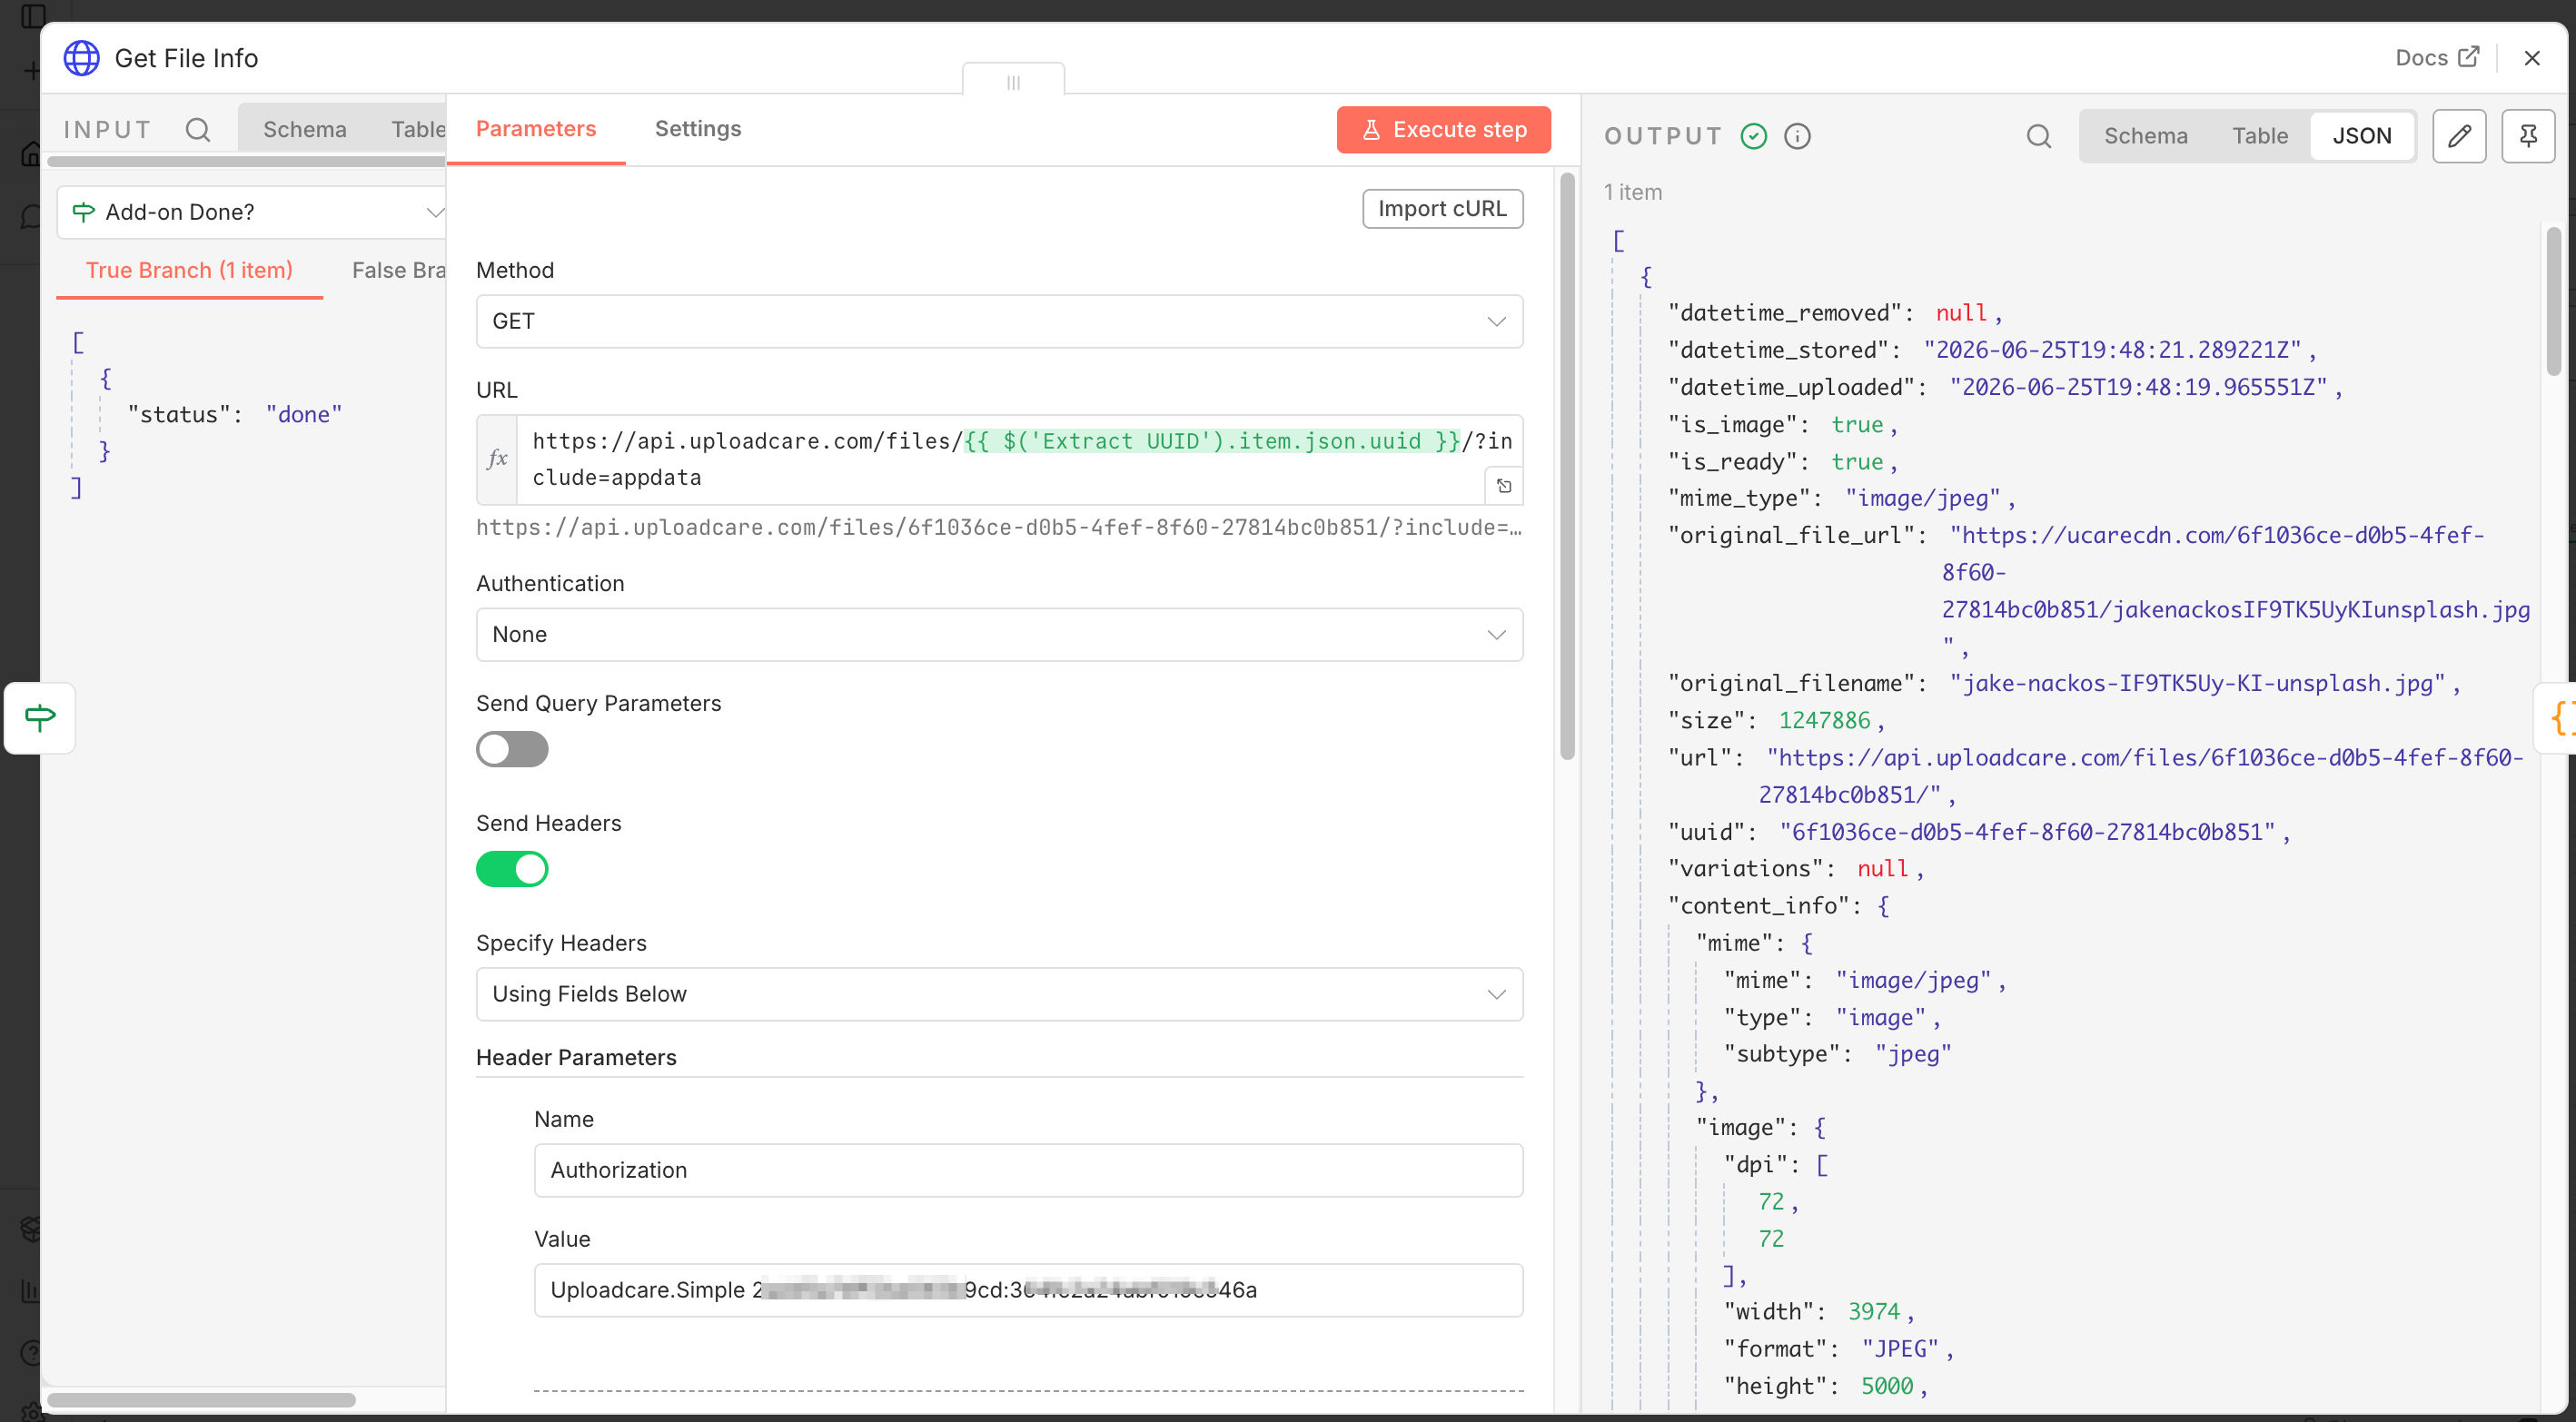2576x1422 pixels.
Task: Close the Get File Info panel
Action: [x=2531, y=58]
